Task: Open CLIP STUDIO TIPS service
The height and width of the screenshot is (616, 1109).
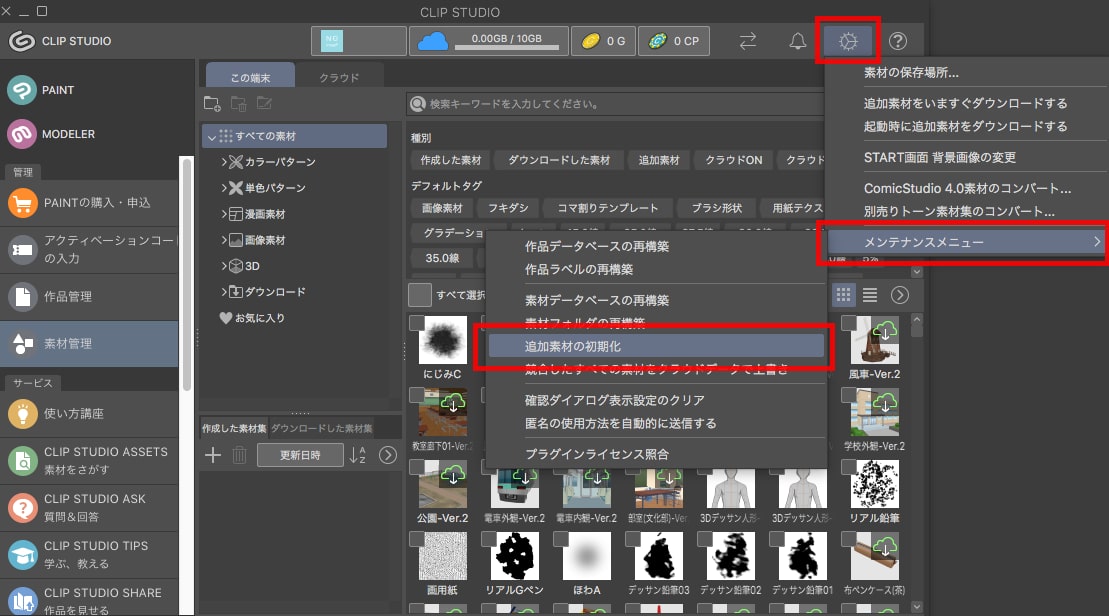Action: 89,554
